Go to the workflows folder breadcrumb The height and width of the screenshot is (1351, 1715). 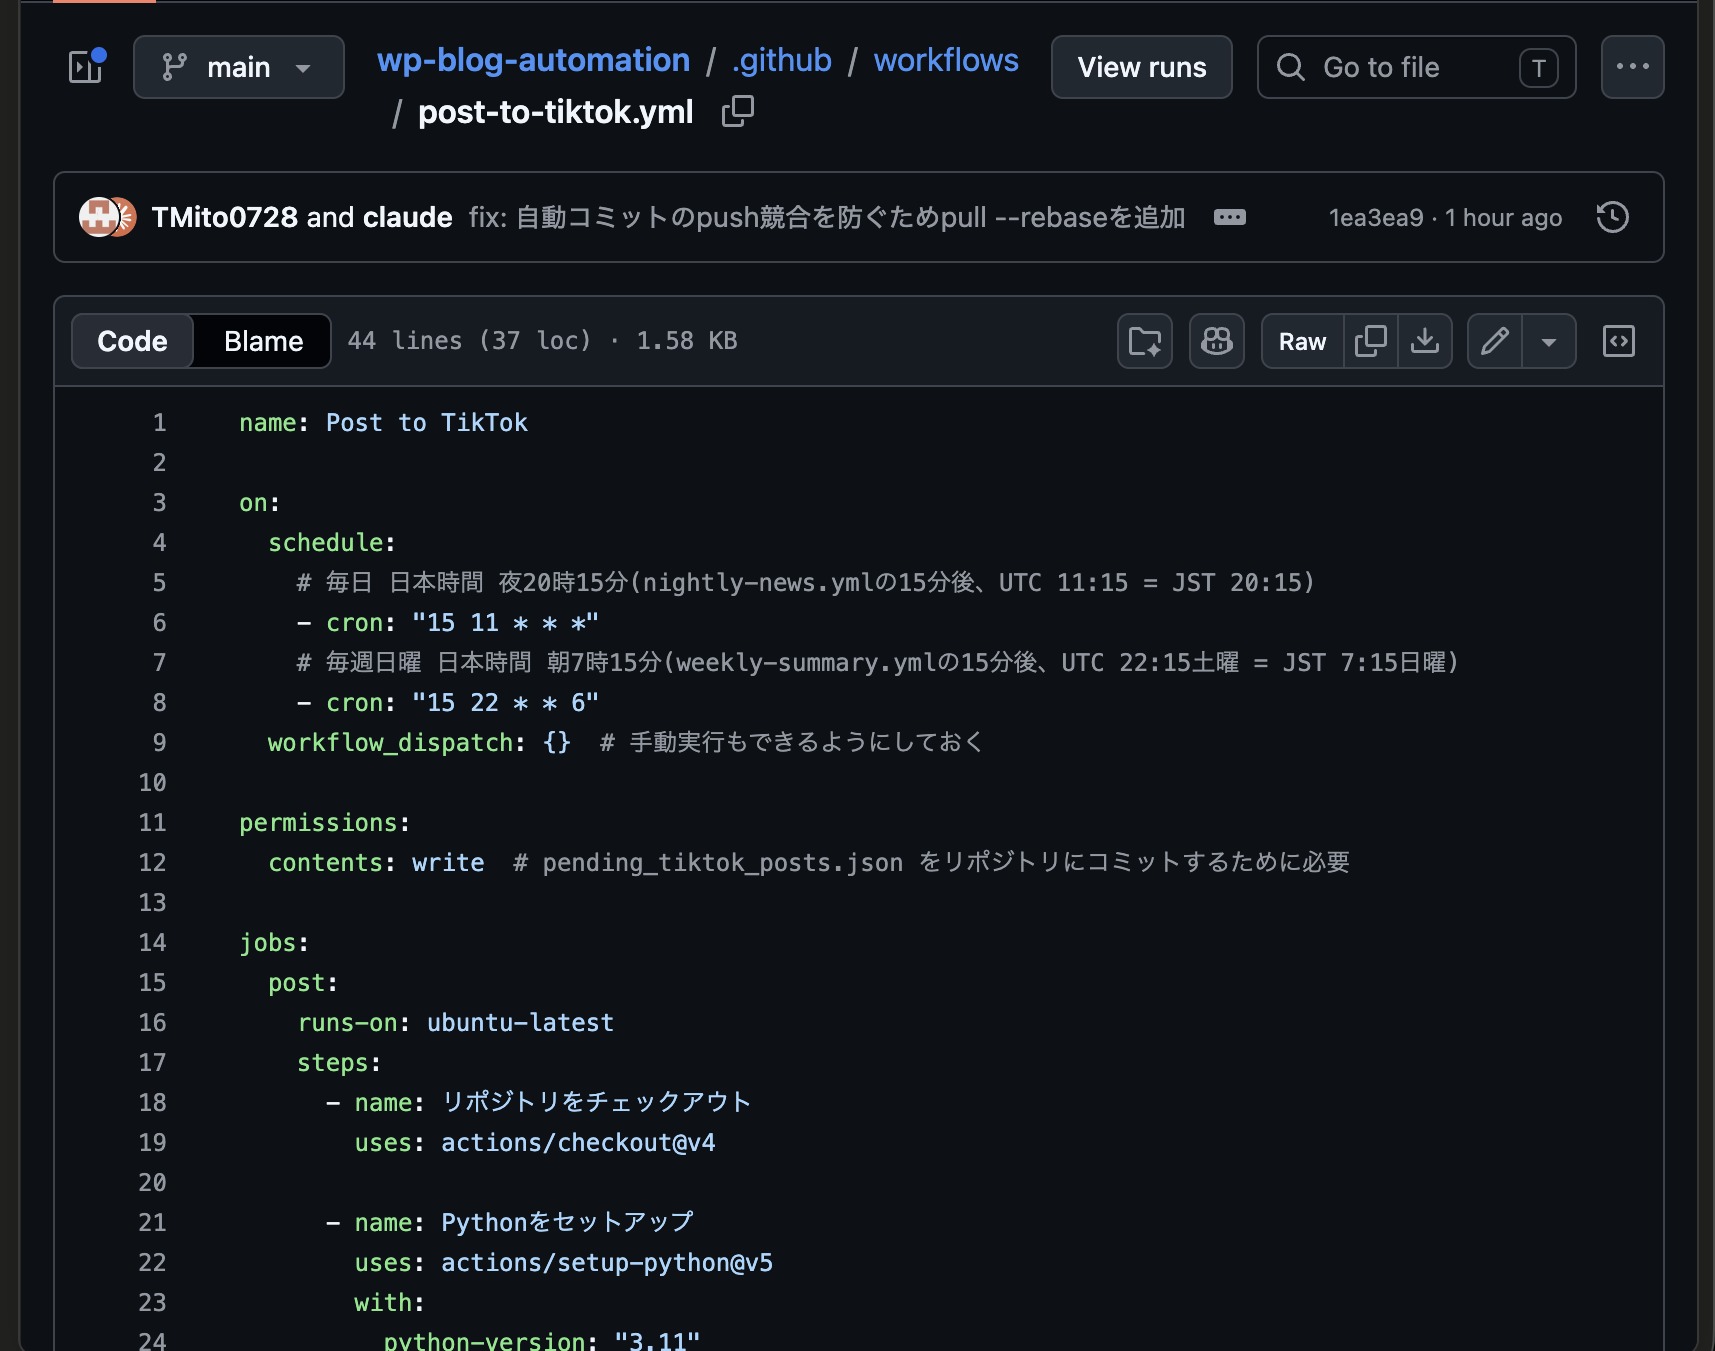(x=946, y=60)
